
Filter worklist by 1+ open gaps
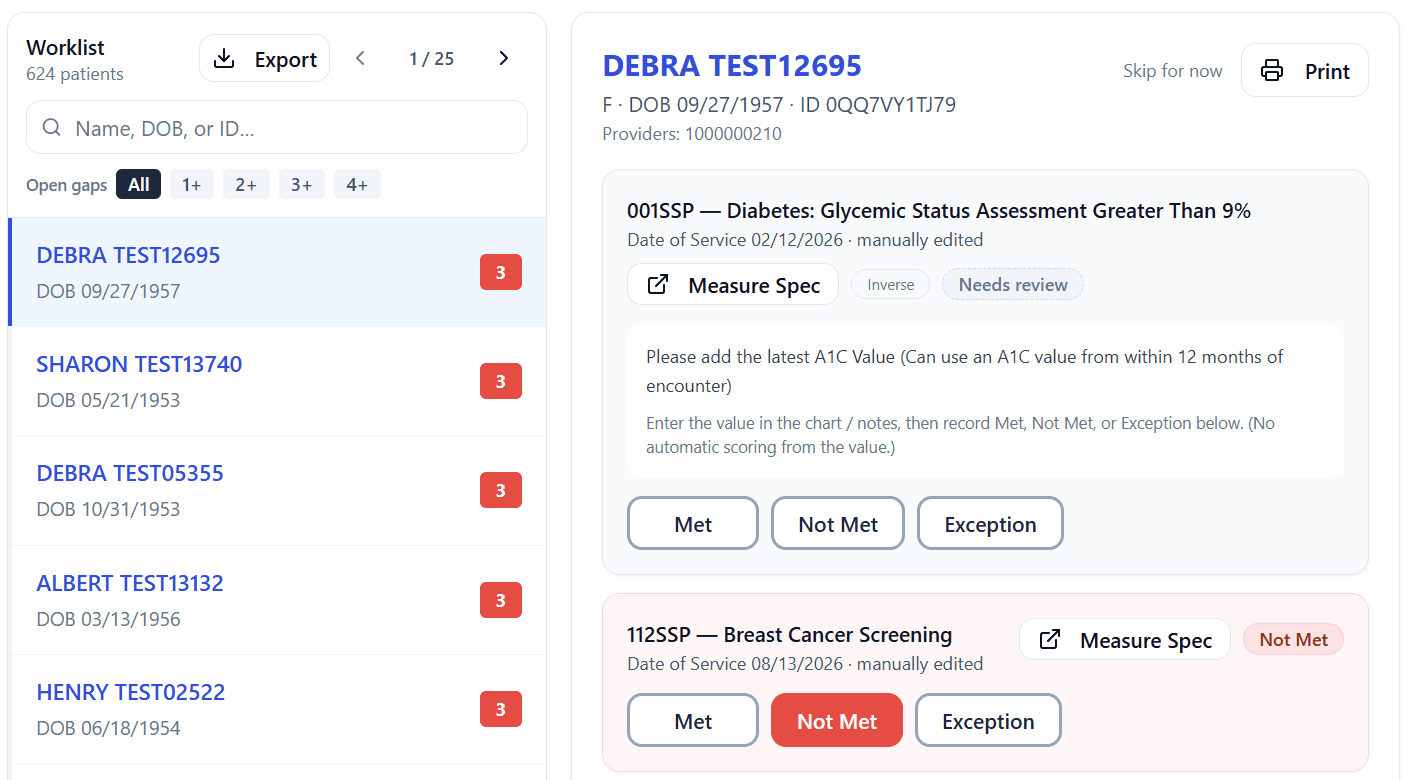[191, 185]
